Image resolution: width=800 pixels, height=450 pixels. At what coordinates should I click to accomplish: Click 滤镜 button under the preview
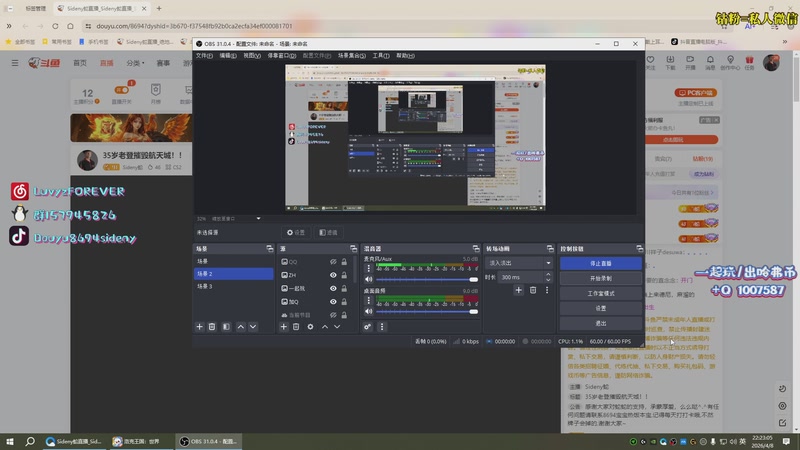pyautogui.click(x=328, y=232)
